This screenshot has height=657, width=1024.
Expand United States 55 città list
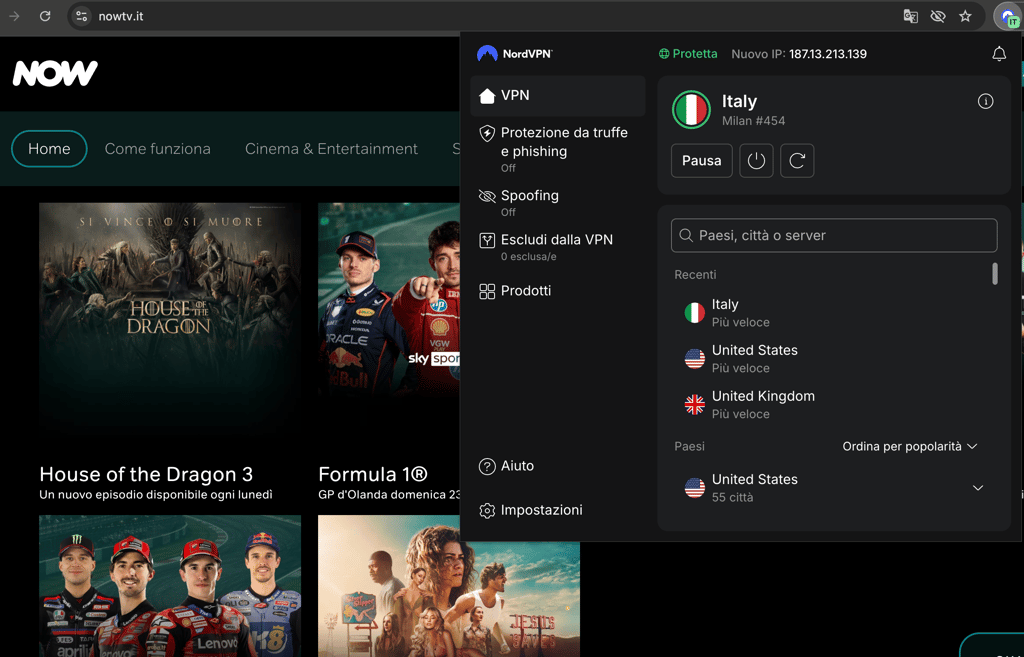(x=978, y=488)
